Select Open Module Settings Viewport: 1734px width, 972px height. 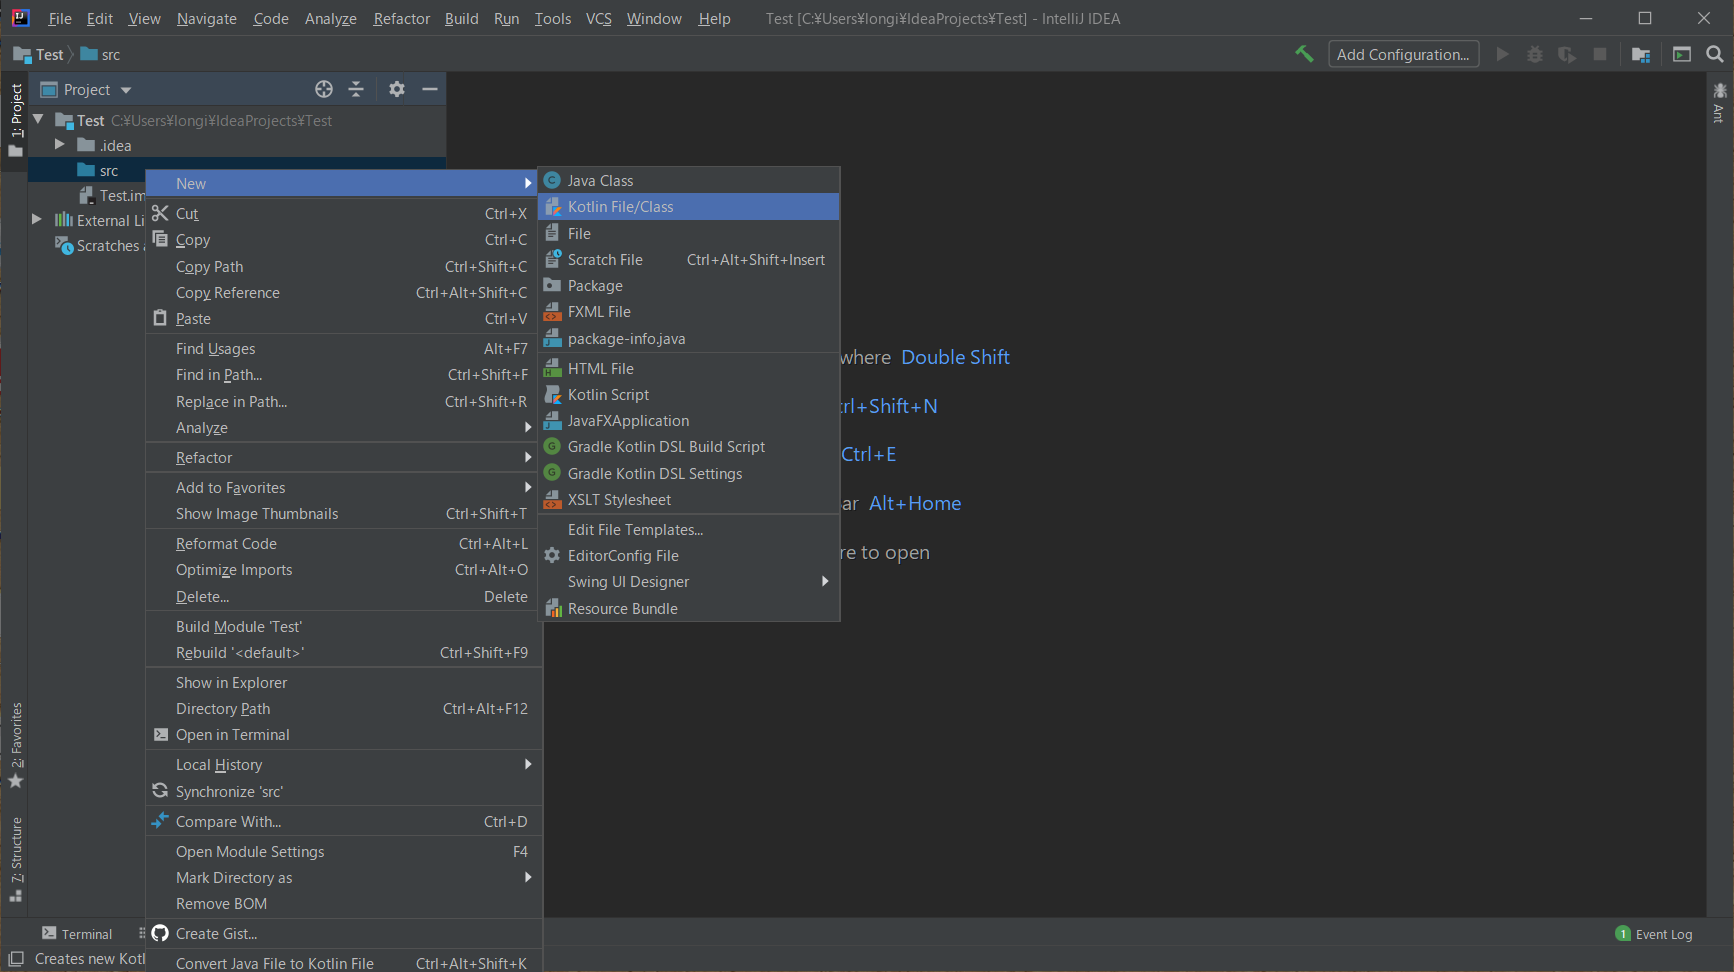click(344, 851)
